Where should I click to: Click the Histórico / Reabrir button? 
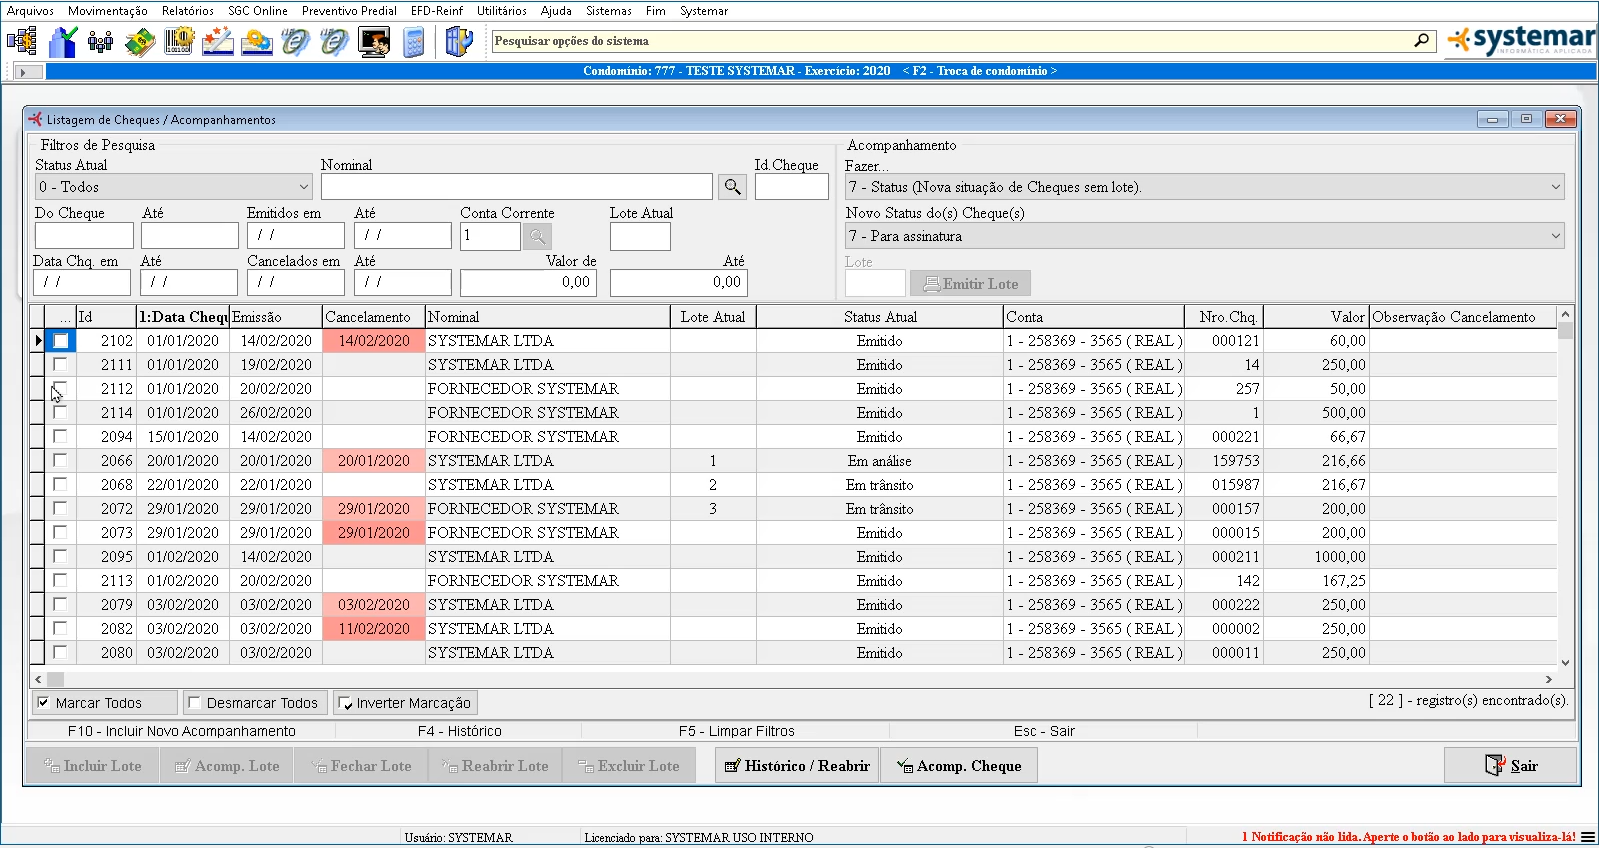point(797,766)
